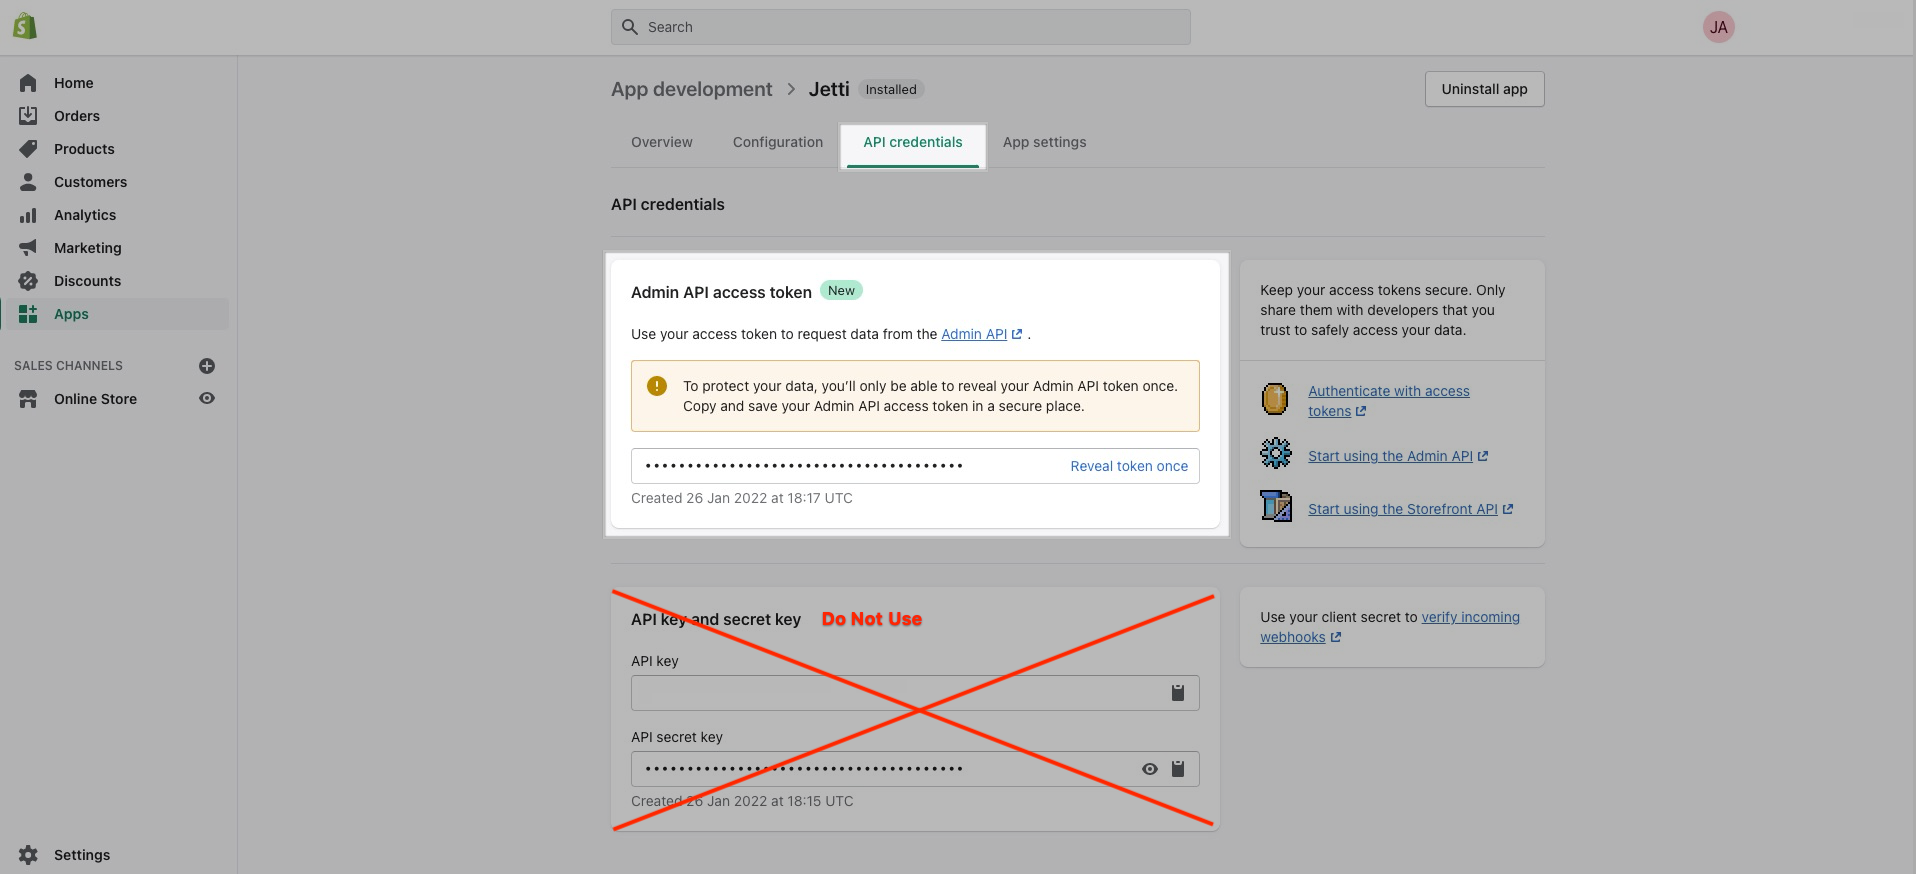Reveal API secret key with eye icon
1916x874 pixels.
[x=1150, y=769]
